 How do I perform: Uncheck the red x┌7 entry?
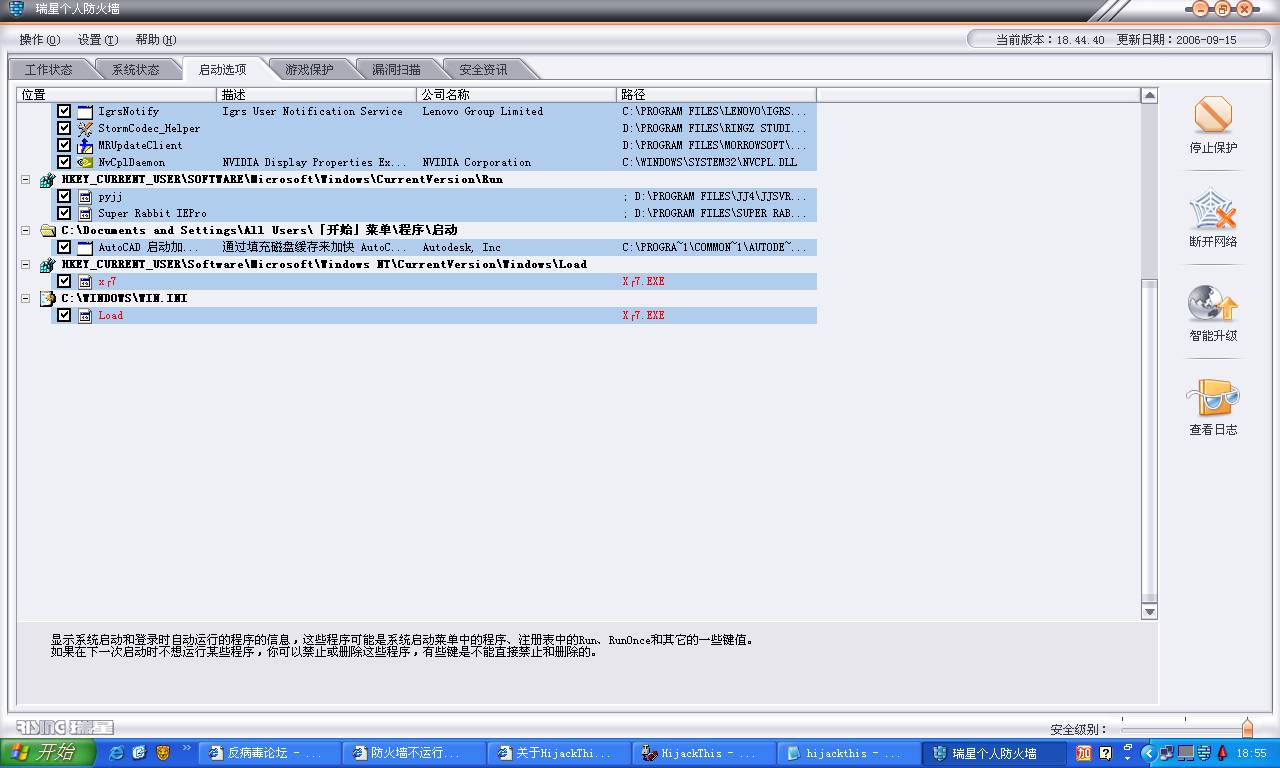(64, 282)
